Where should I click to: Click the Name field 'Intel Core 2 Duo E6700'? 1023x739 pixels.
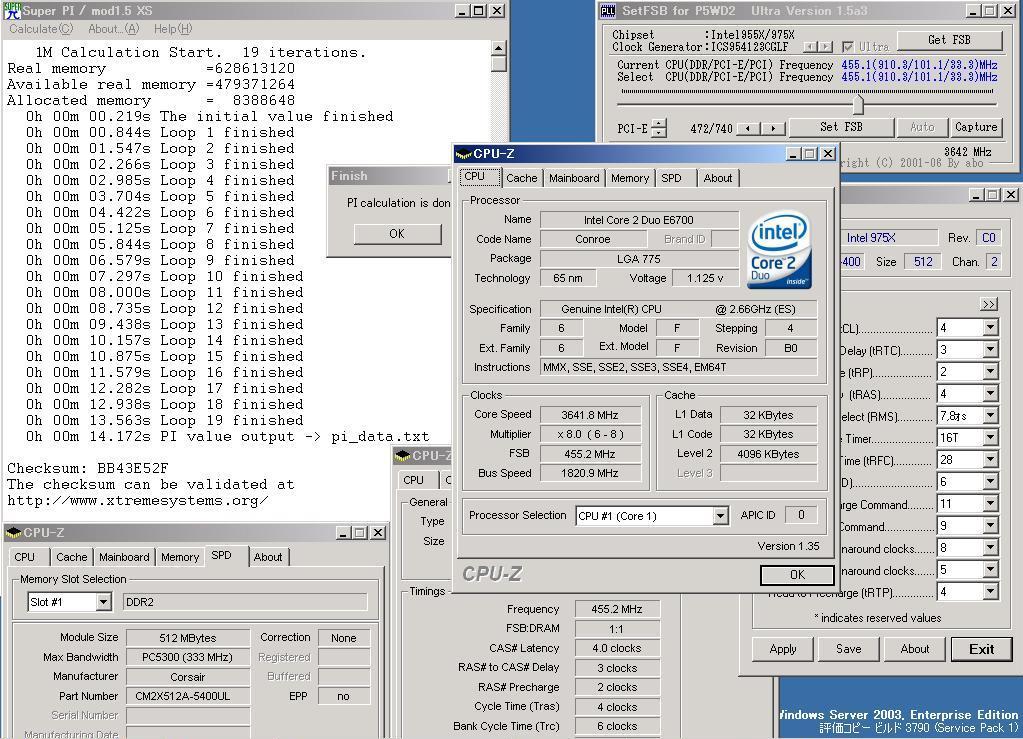coord(639,220)
